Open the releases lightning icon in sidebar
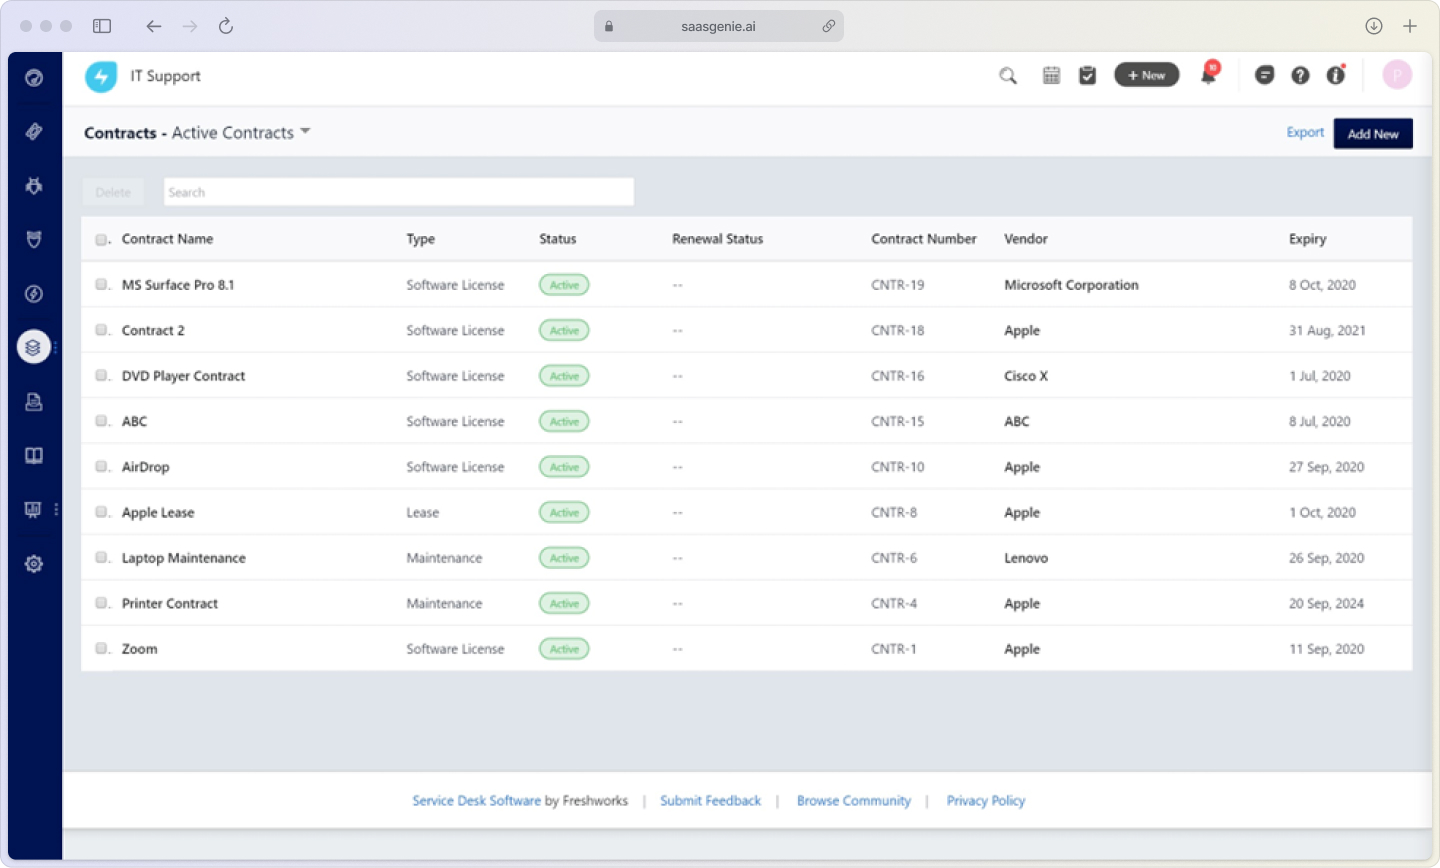Viewport: 1440px width, 868px height. pos(34,294)
